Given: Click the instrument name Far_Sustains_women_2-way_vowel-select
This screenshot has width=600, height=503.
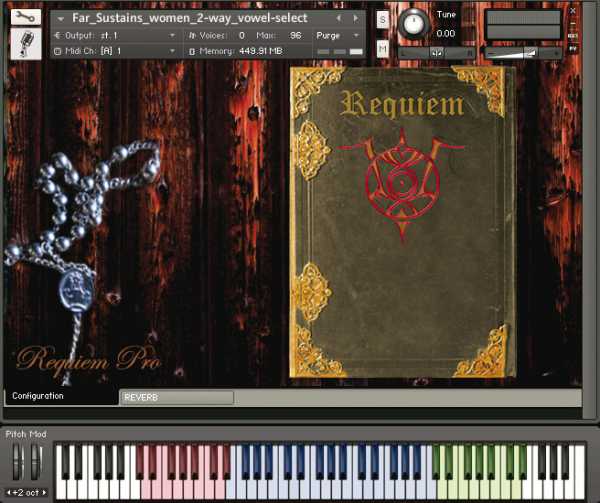Looking at the screenshot, I should point(190,18).
